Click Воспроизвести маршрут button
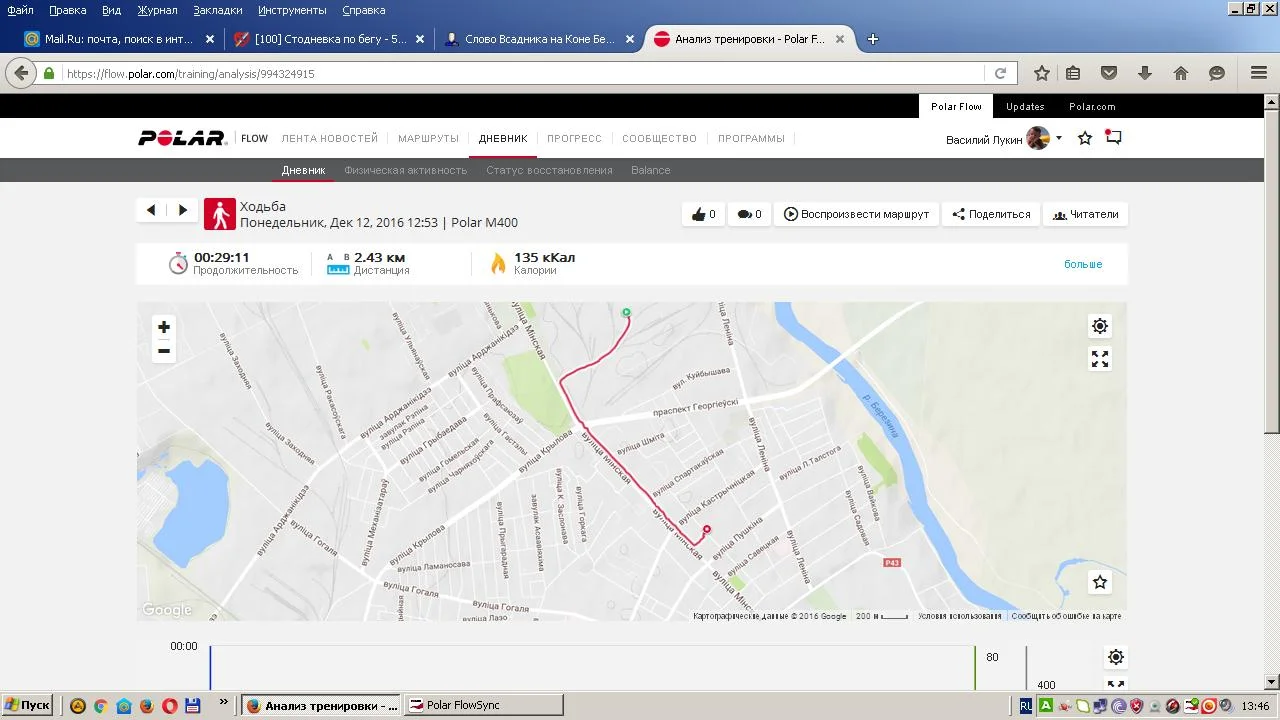 point(856,214)
